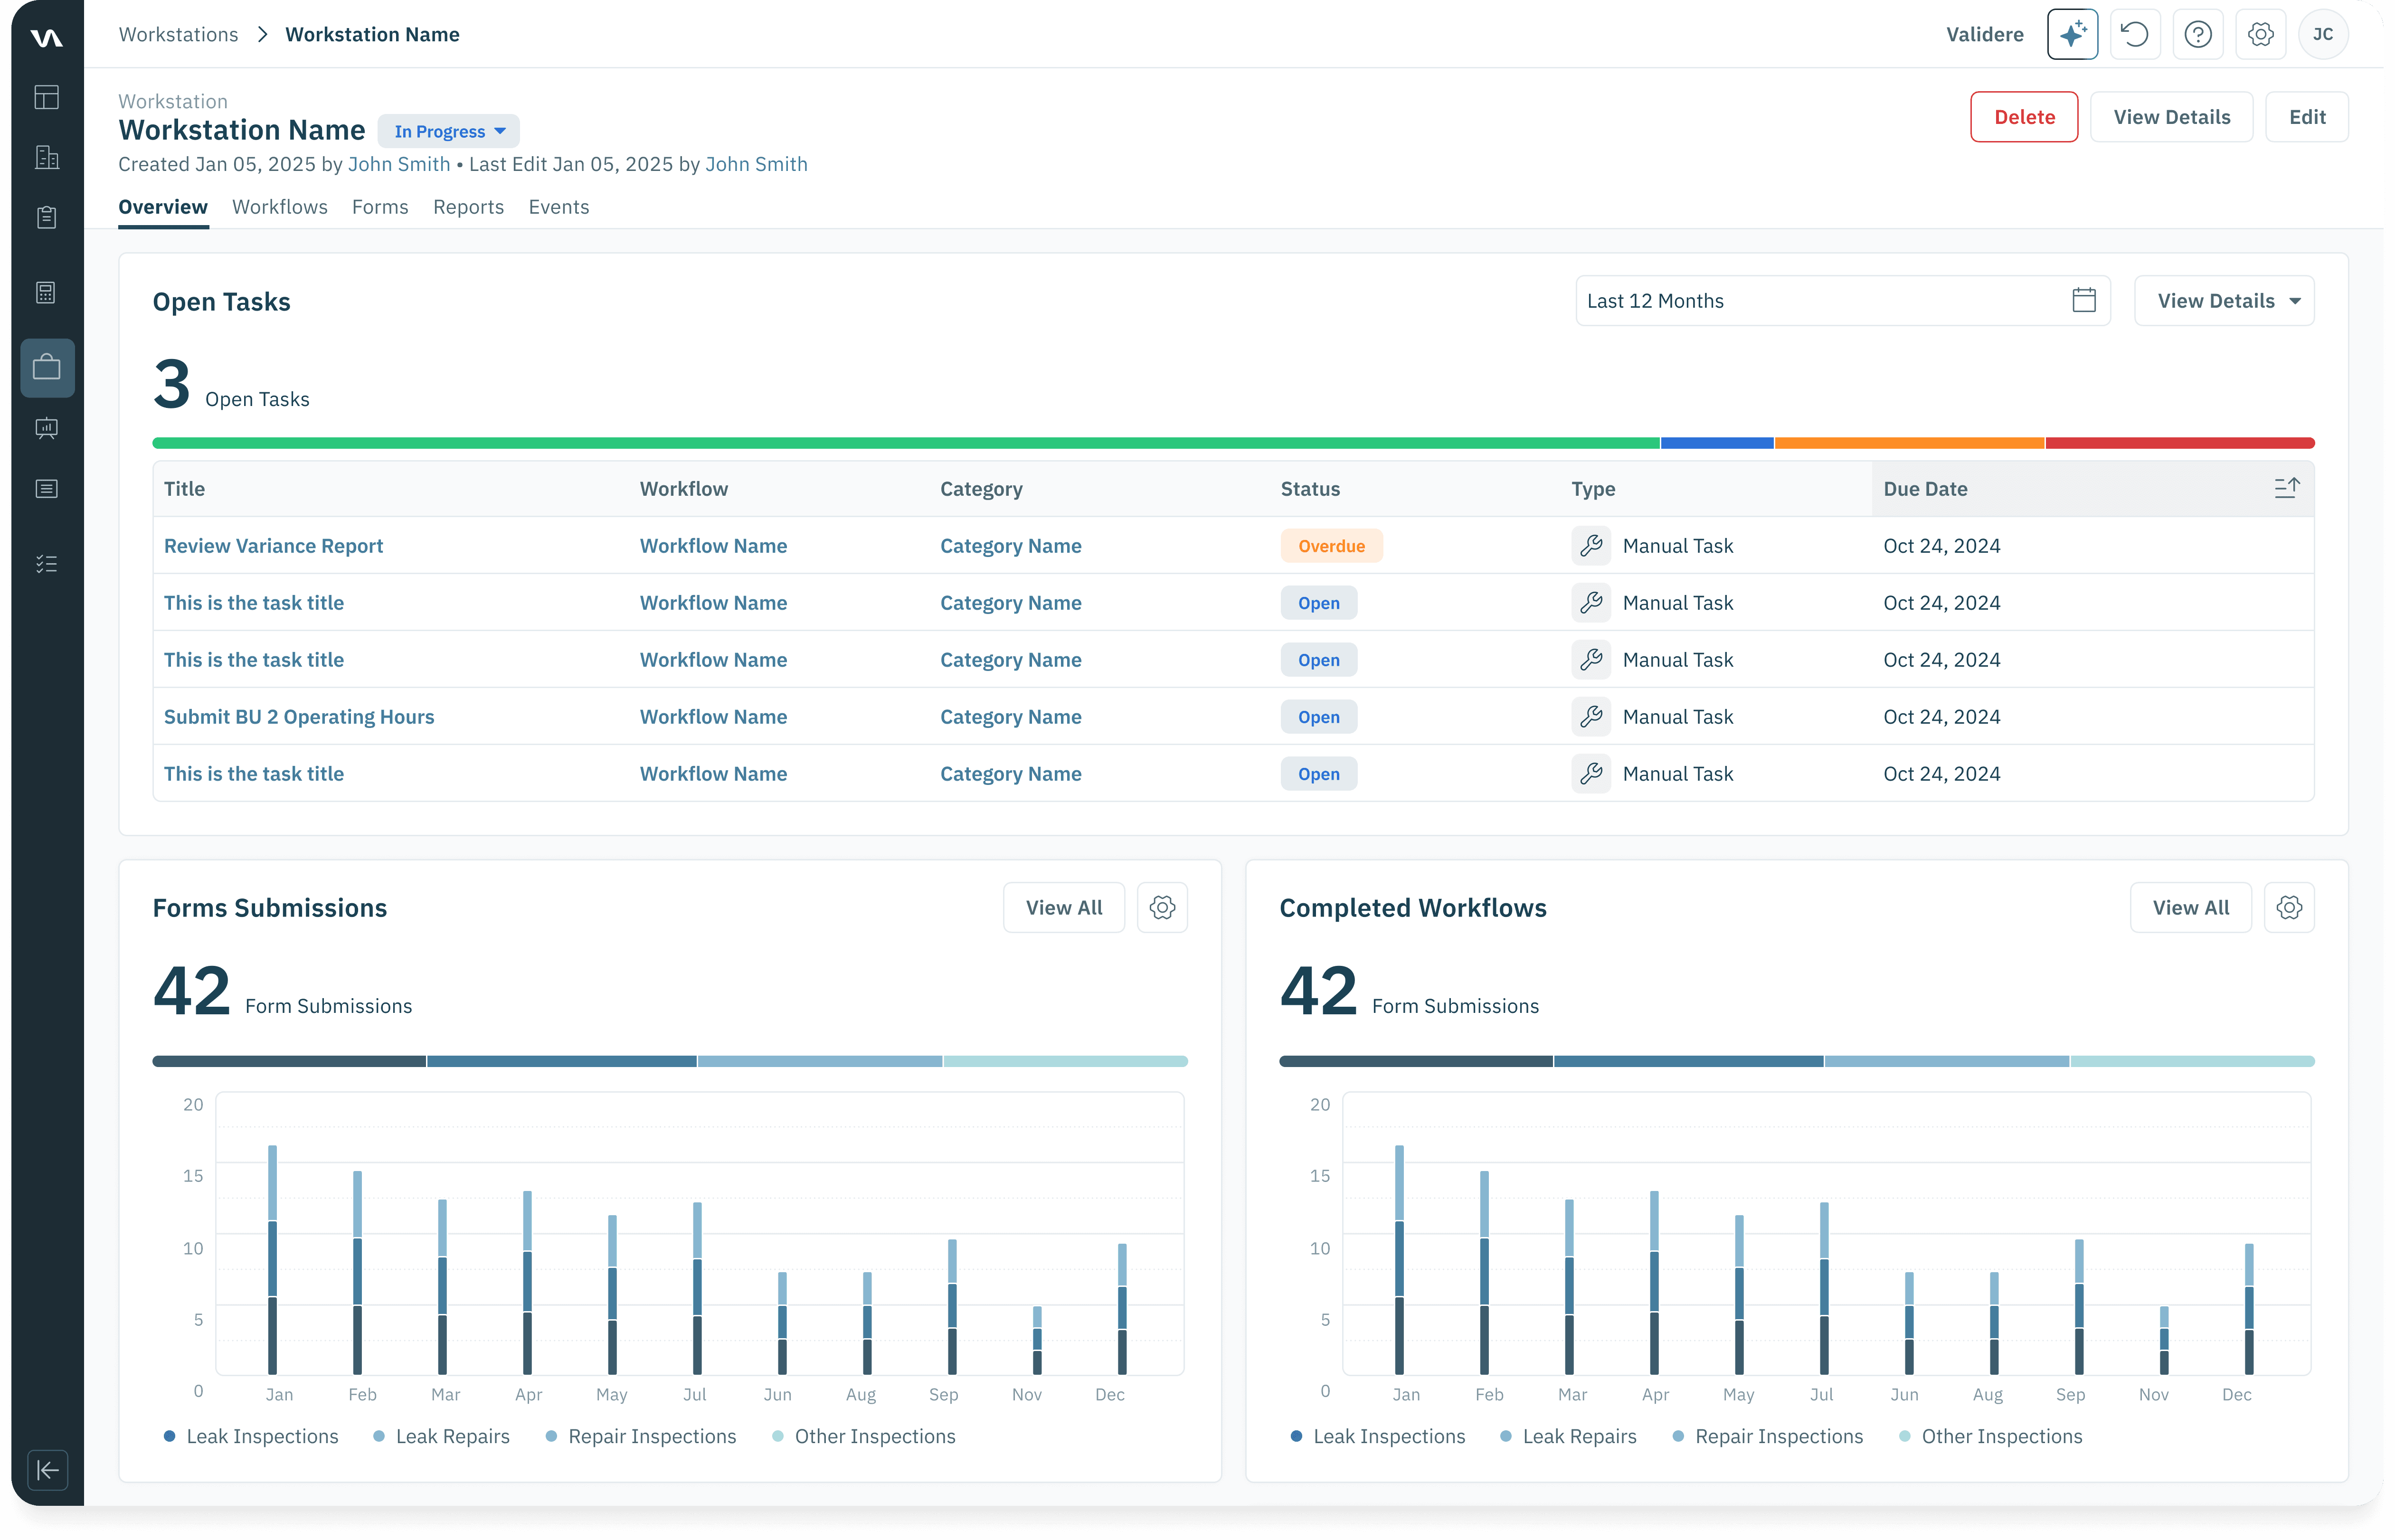The height and width of the screenshot is (1540, 2395).
Task: Sort table using Due Date sort icon
Action: pos(2286,489)
